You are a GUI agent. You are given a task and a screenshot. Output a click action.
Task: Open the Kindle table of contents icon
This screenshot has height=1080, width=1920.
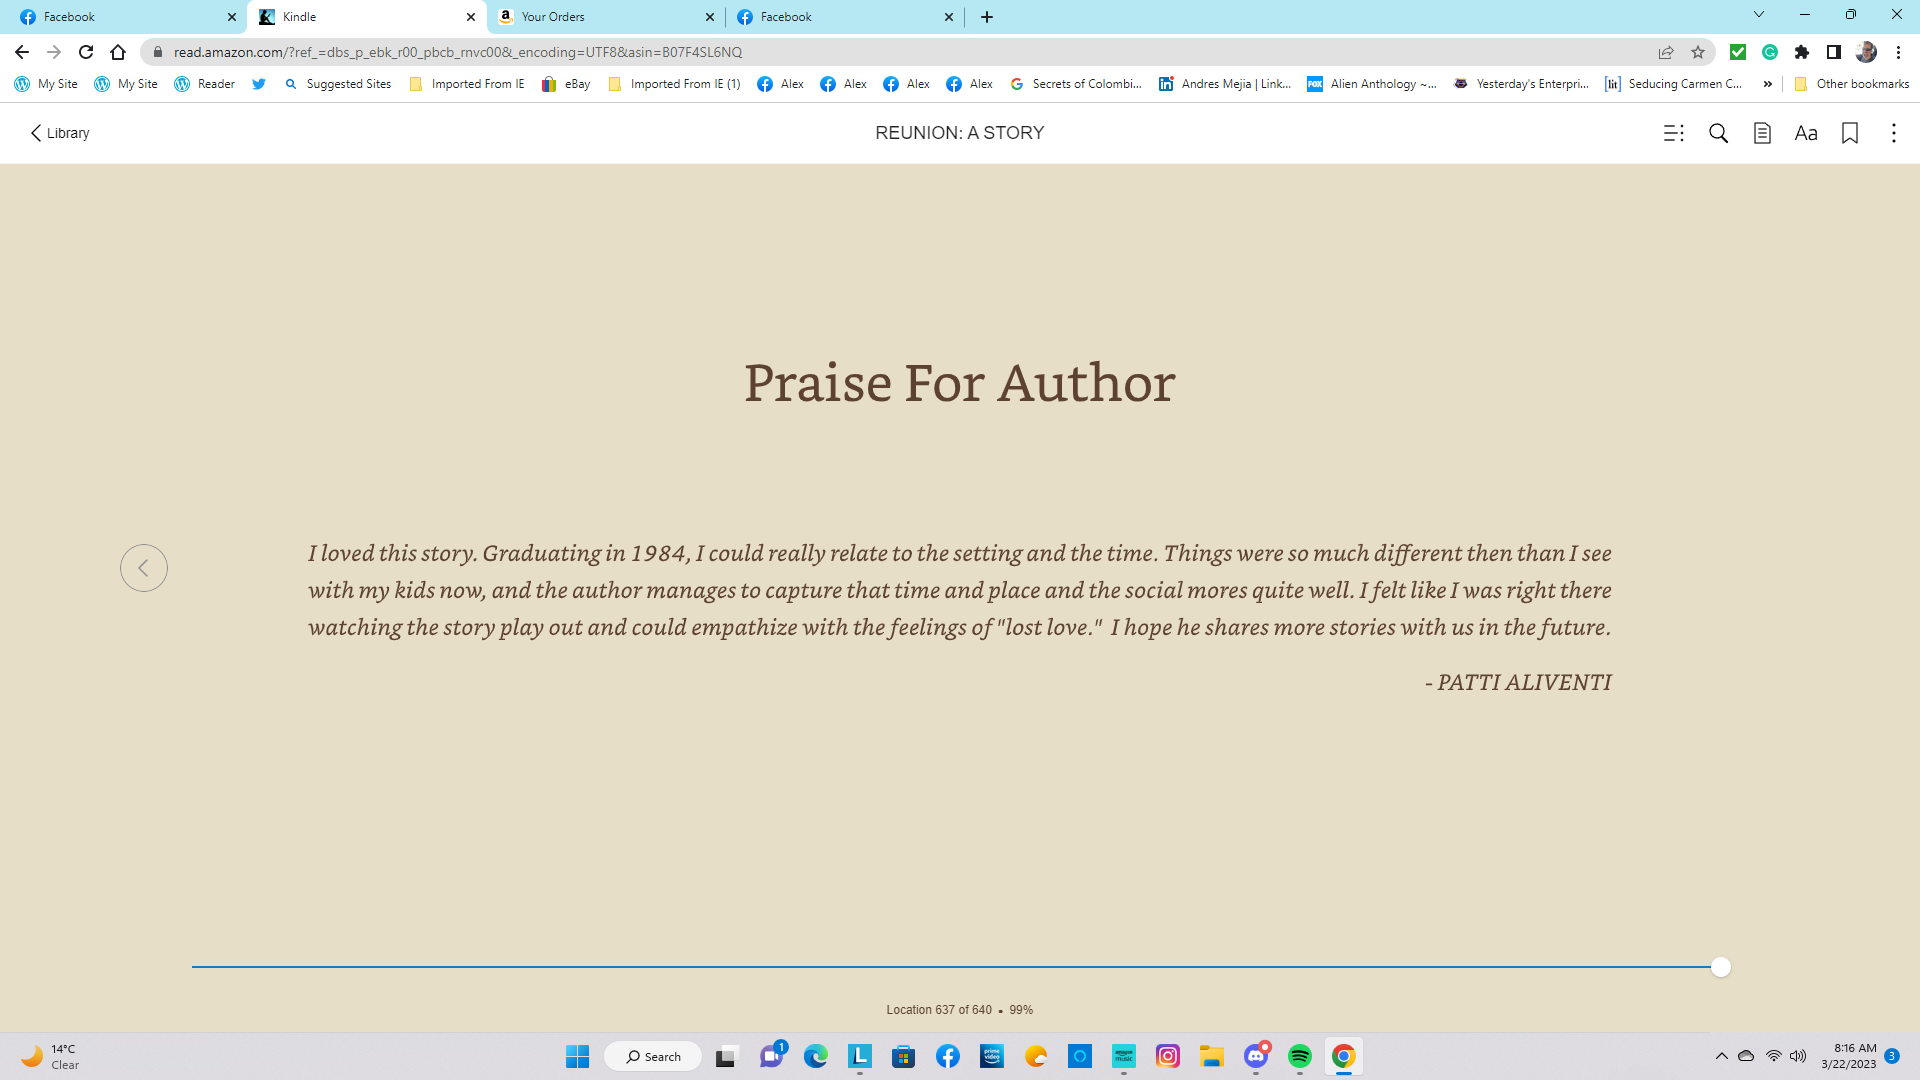(x=1673, y=133)
